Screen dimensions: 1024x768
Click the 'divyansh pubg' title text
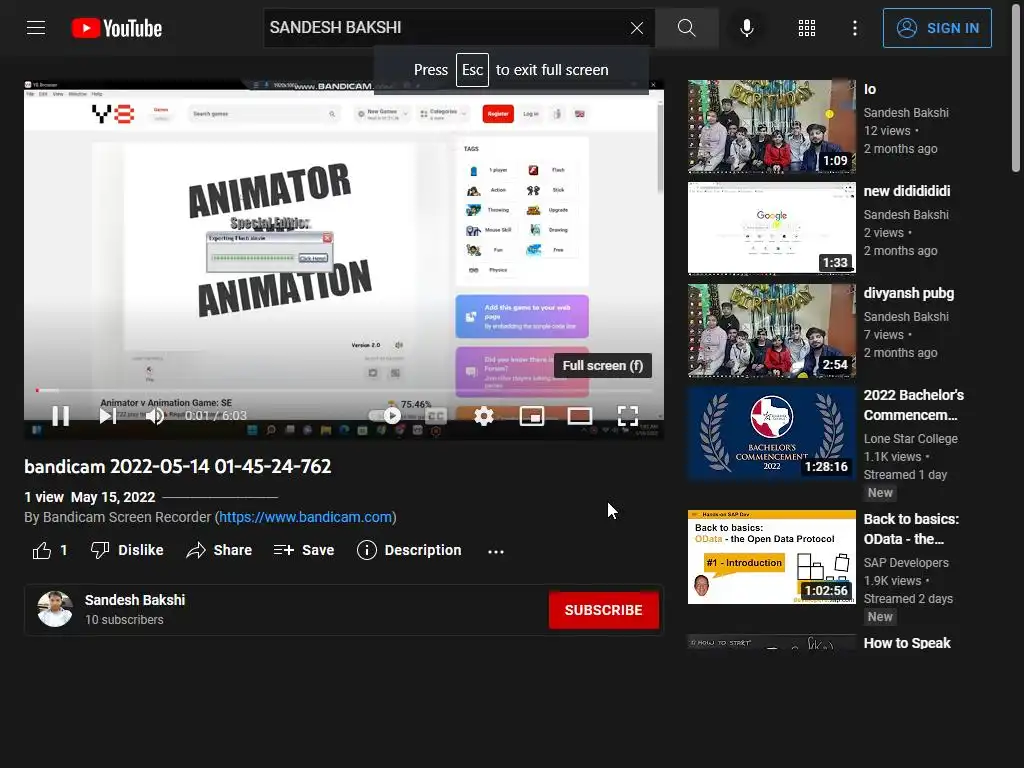coord(908,293)
